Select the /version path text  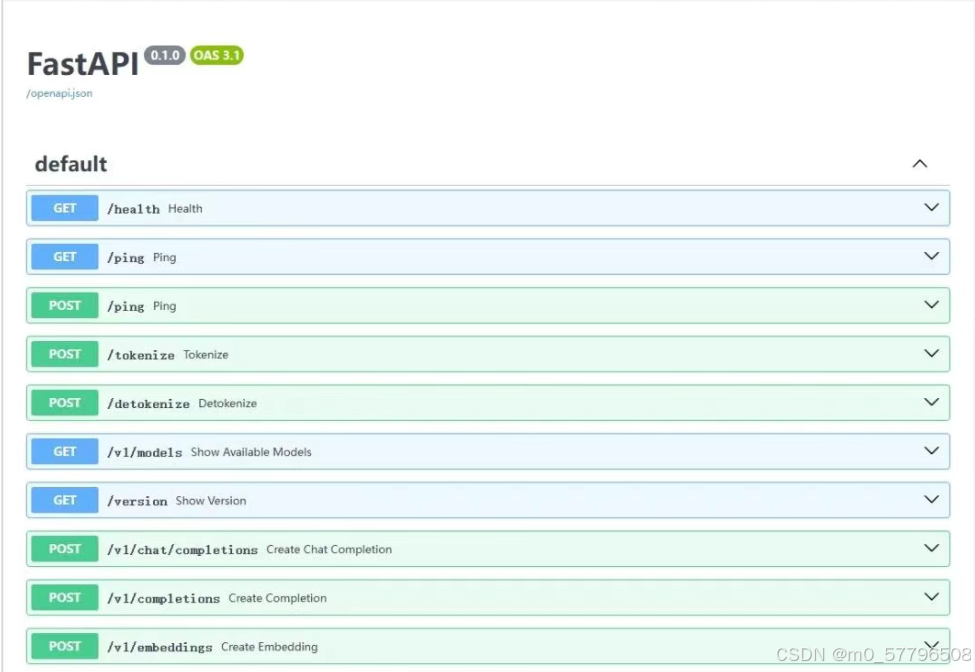[137, 501]
